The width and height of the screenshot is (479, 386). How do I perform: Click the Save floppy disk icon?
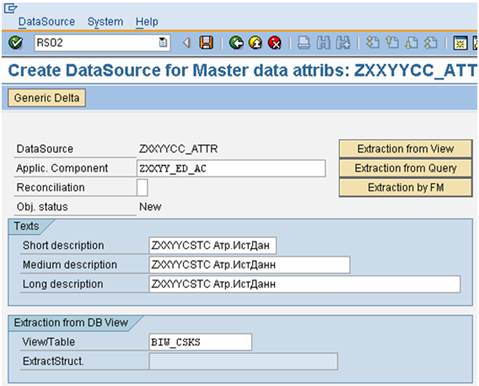click(x=206, y=43)
